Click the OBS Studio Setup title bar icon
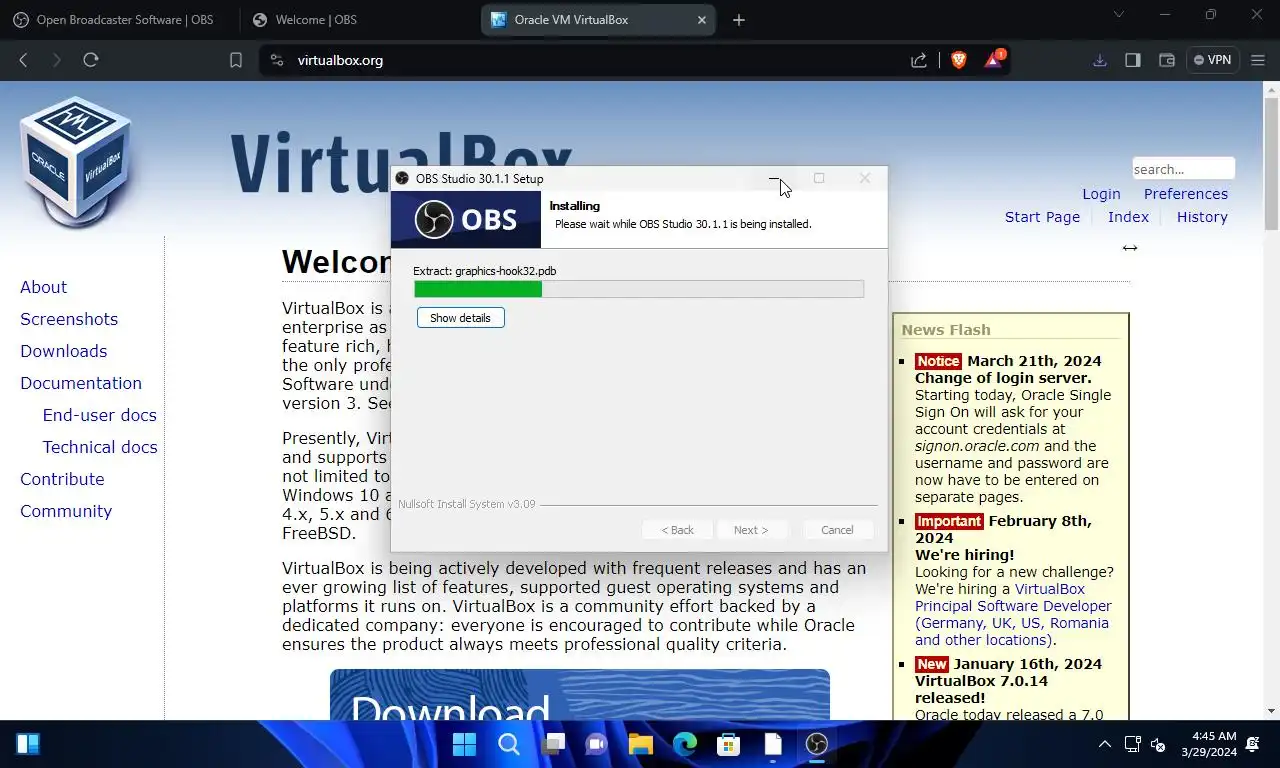The image size is (1280, 768). 402,179
